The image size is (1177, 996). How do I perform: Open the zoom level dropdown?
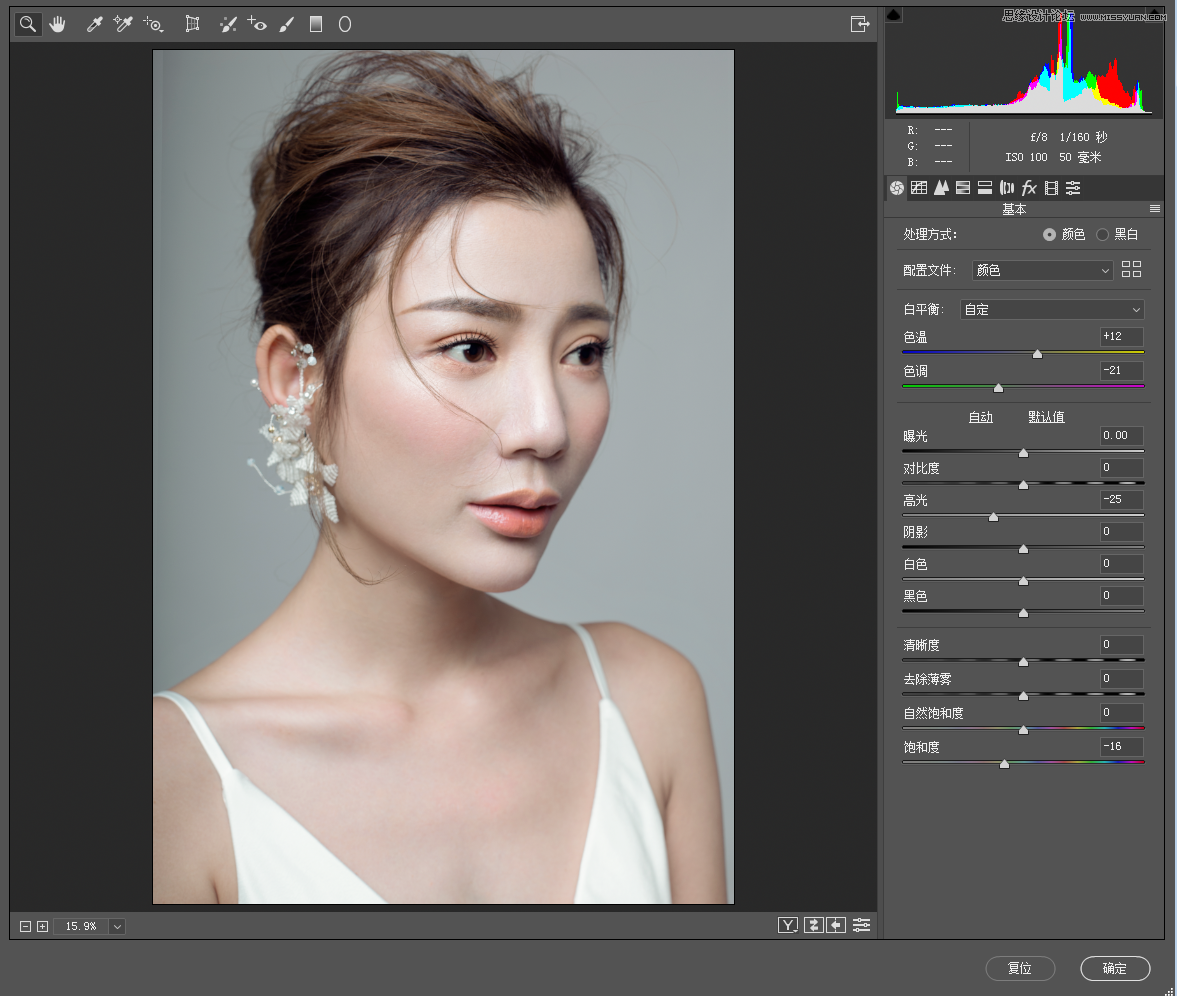pyautogui.click(x=117, y=927)
